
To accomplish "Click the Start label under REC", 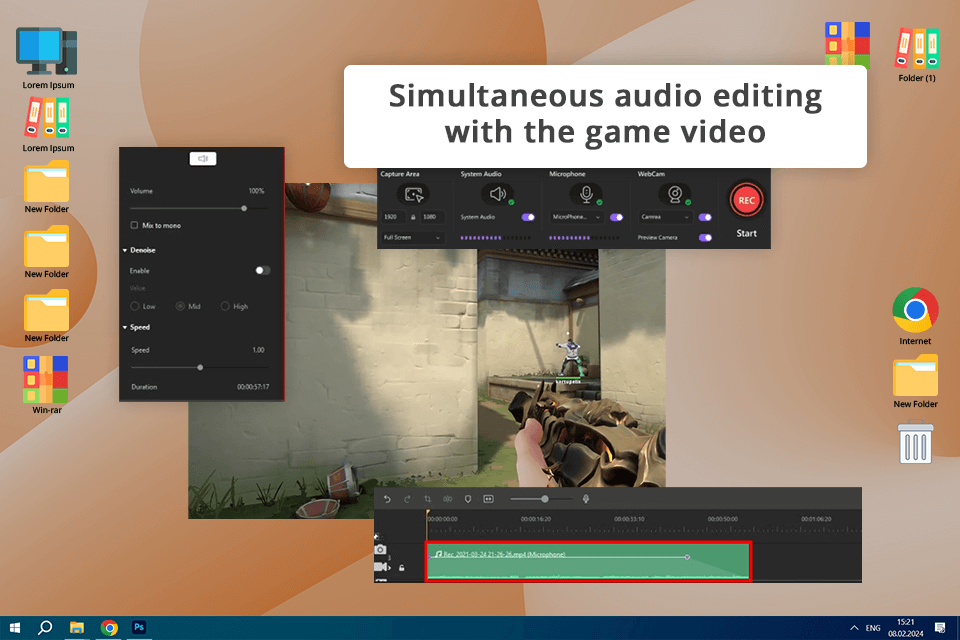I will pyautogui.click(x=746, y=233).
